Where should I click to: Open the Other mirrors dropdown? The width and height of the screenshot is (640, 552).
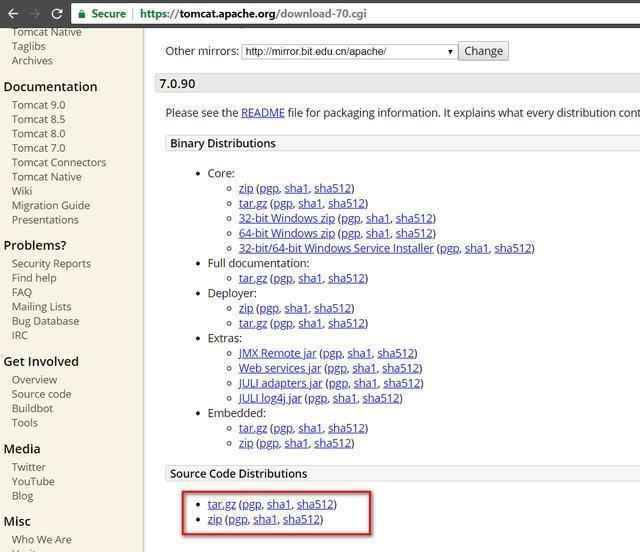pyautogui.click(x=349, y=51)
